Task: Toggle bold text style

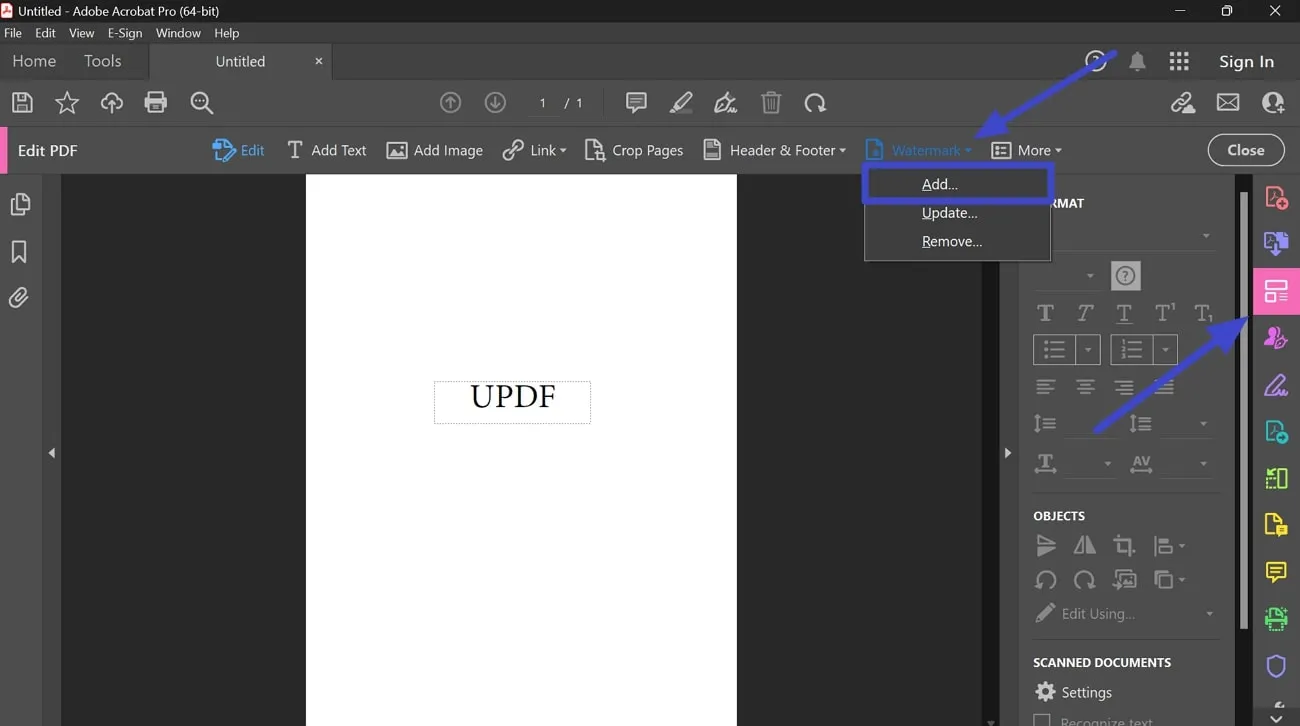Action: point(1045,313)
